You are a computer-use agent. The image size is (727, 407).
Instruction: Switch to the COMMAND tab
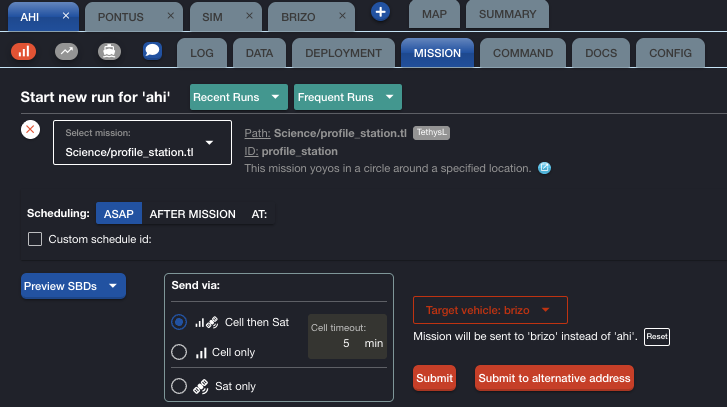click(x=523, y=53)
